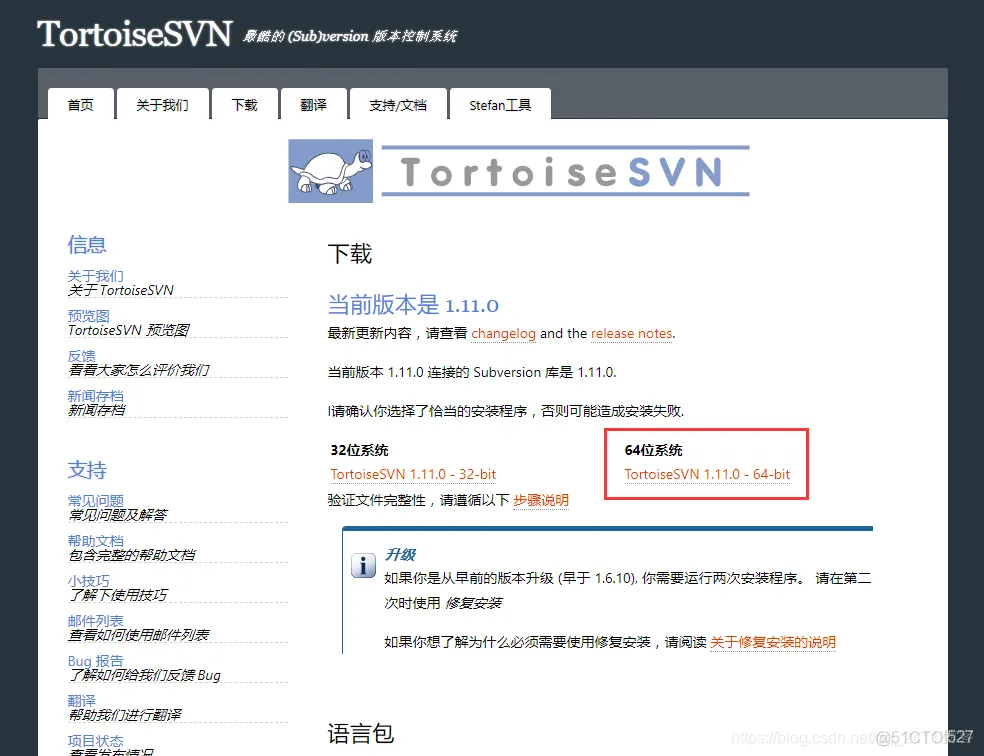Open the Stefan工具 tab
Image resolution: width=984 pixels, height=756 pixels.
(500, 105)
